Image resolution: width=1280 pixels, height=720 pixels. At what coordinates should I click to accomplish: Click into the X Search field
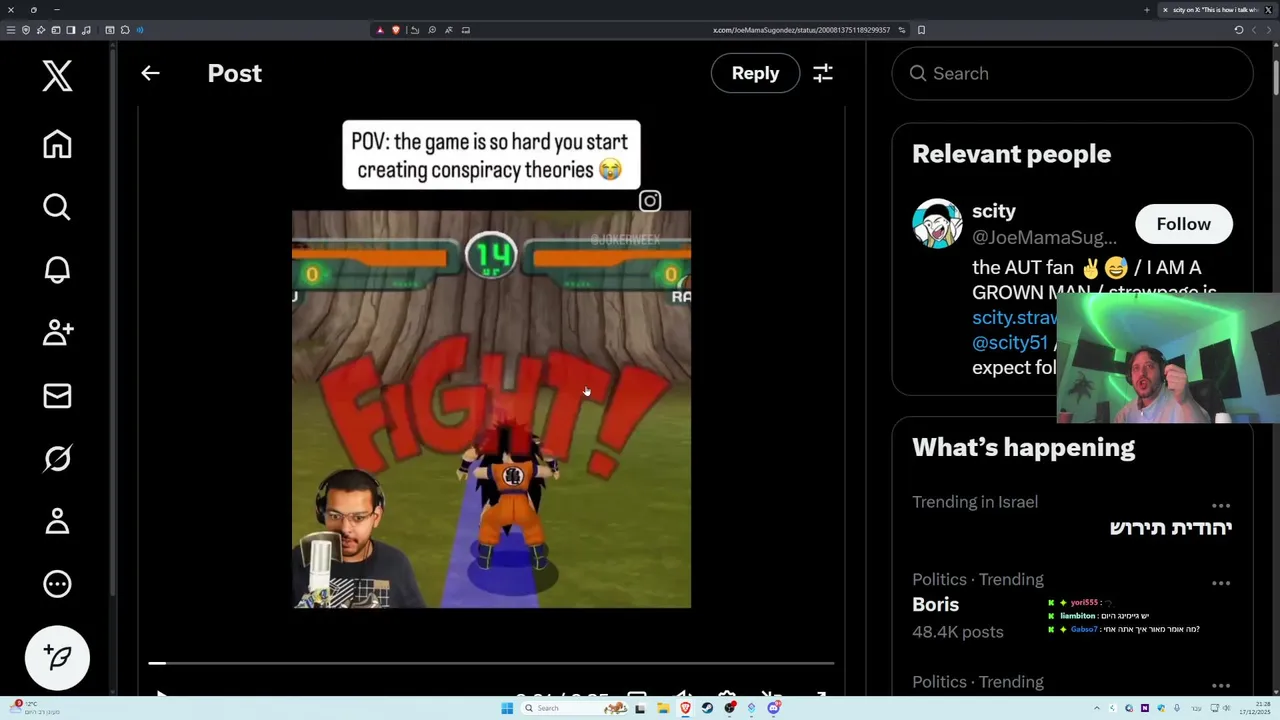click(1072, 73)
